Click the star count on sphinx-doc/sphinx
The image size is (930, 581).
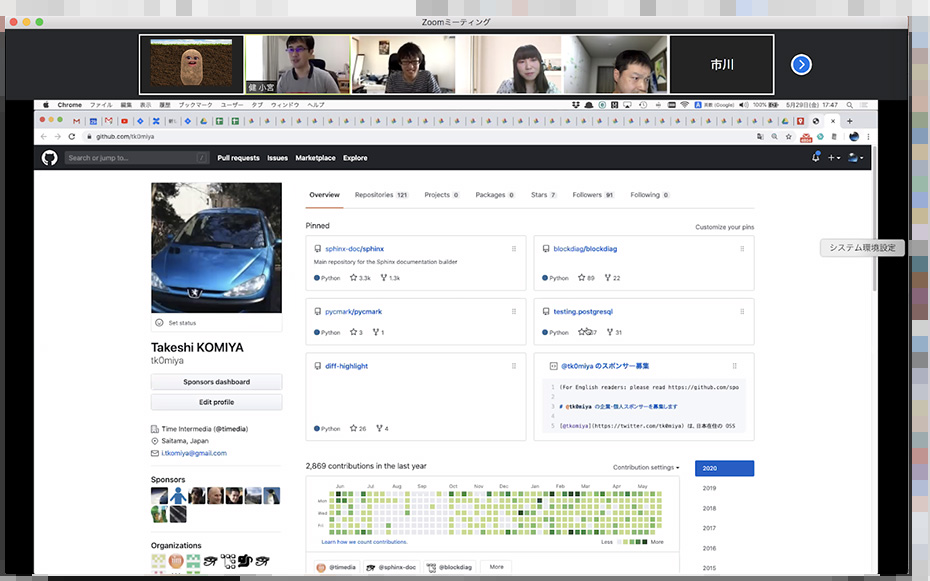click(361, 277)
